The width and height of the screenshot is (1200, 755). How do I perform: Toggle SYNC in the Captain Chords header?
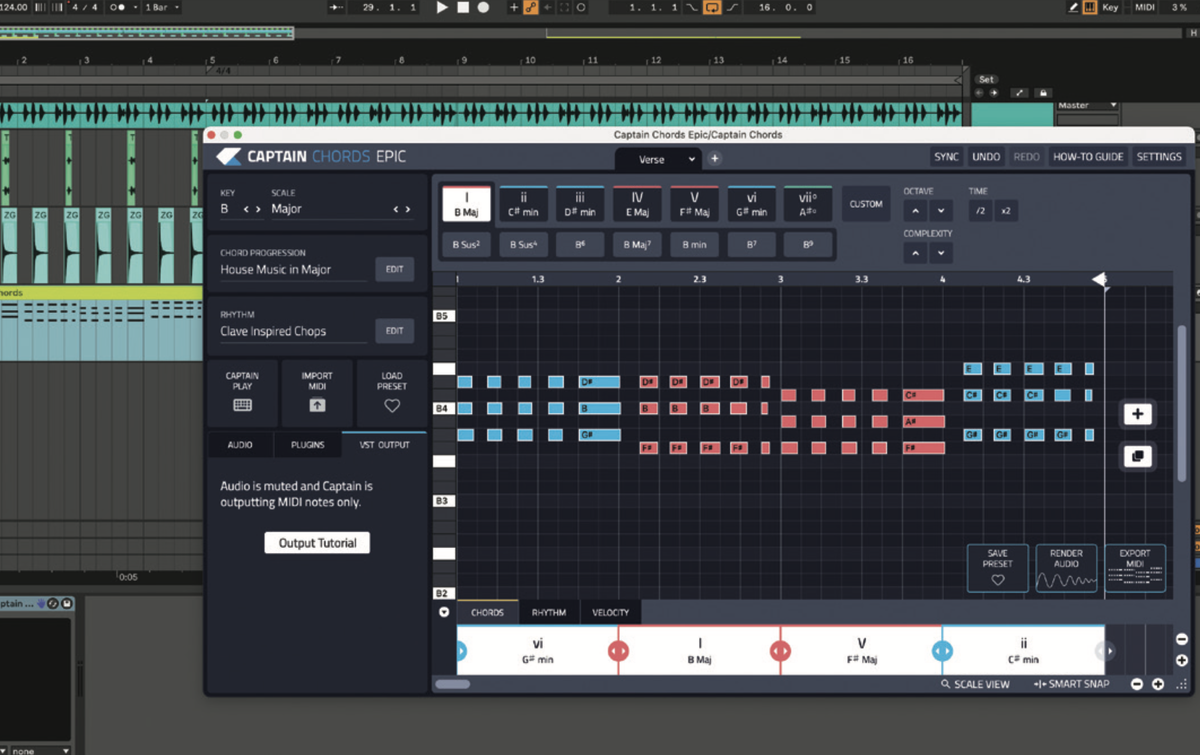(947, 156)
